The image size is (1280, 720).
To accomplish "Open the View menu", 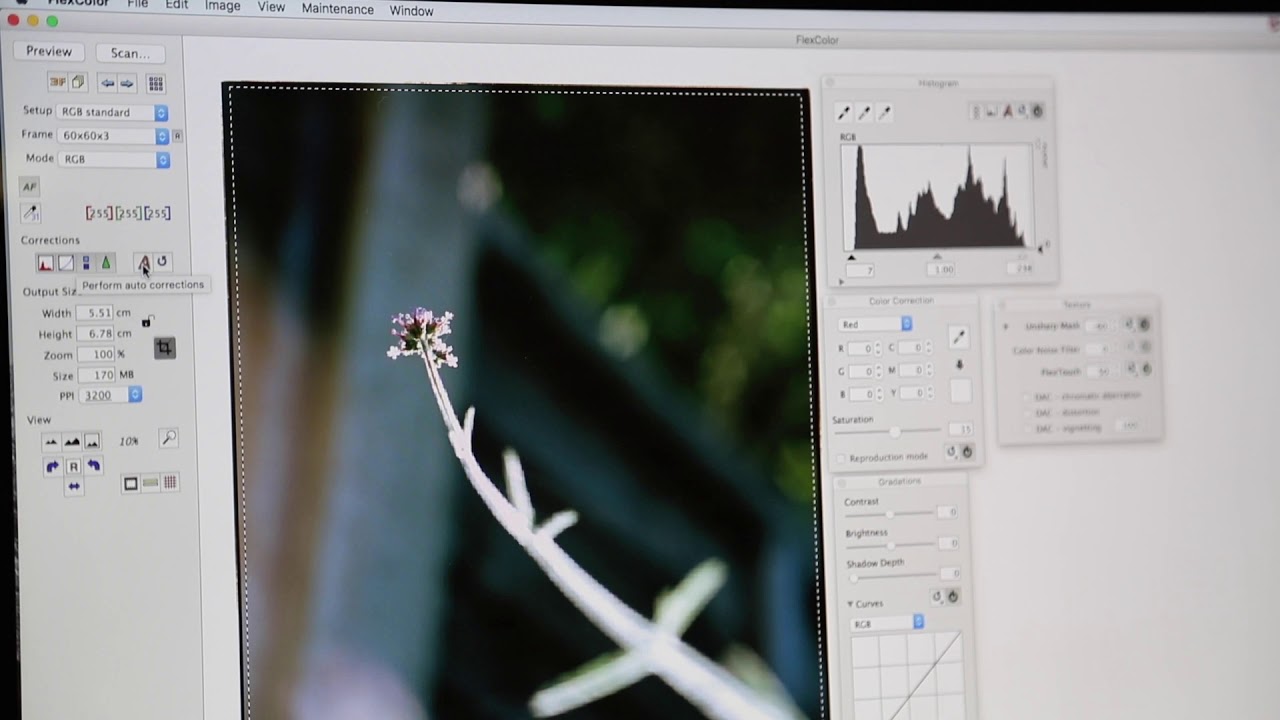I will (271, 7).
